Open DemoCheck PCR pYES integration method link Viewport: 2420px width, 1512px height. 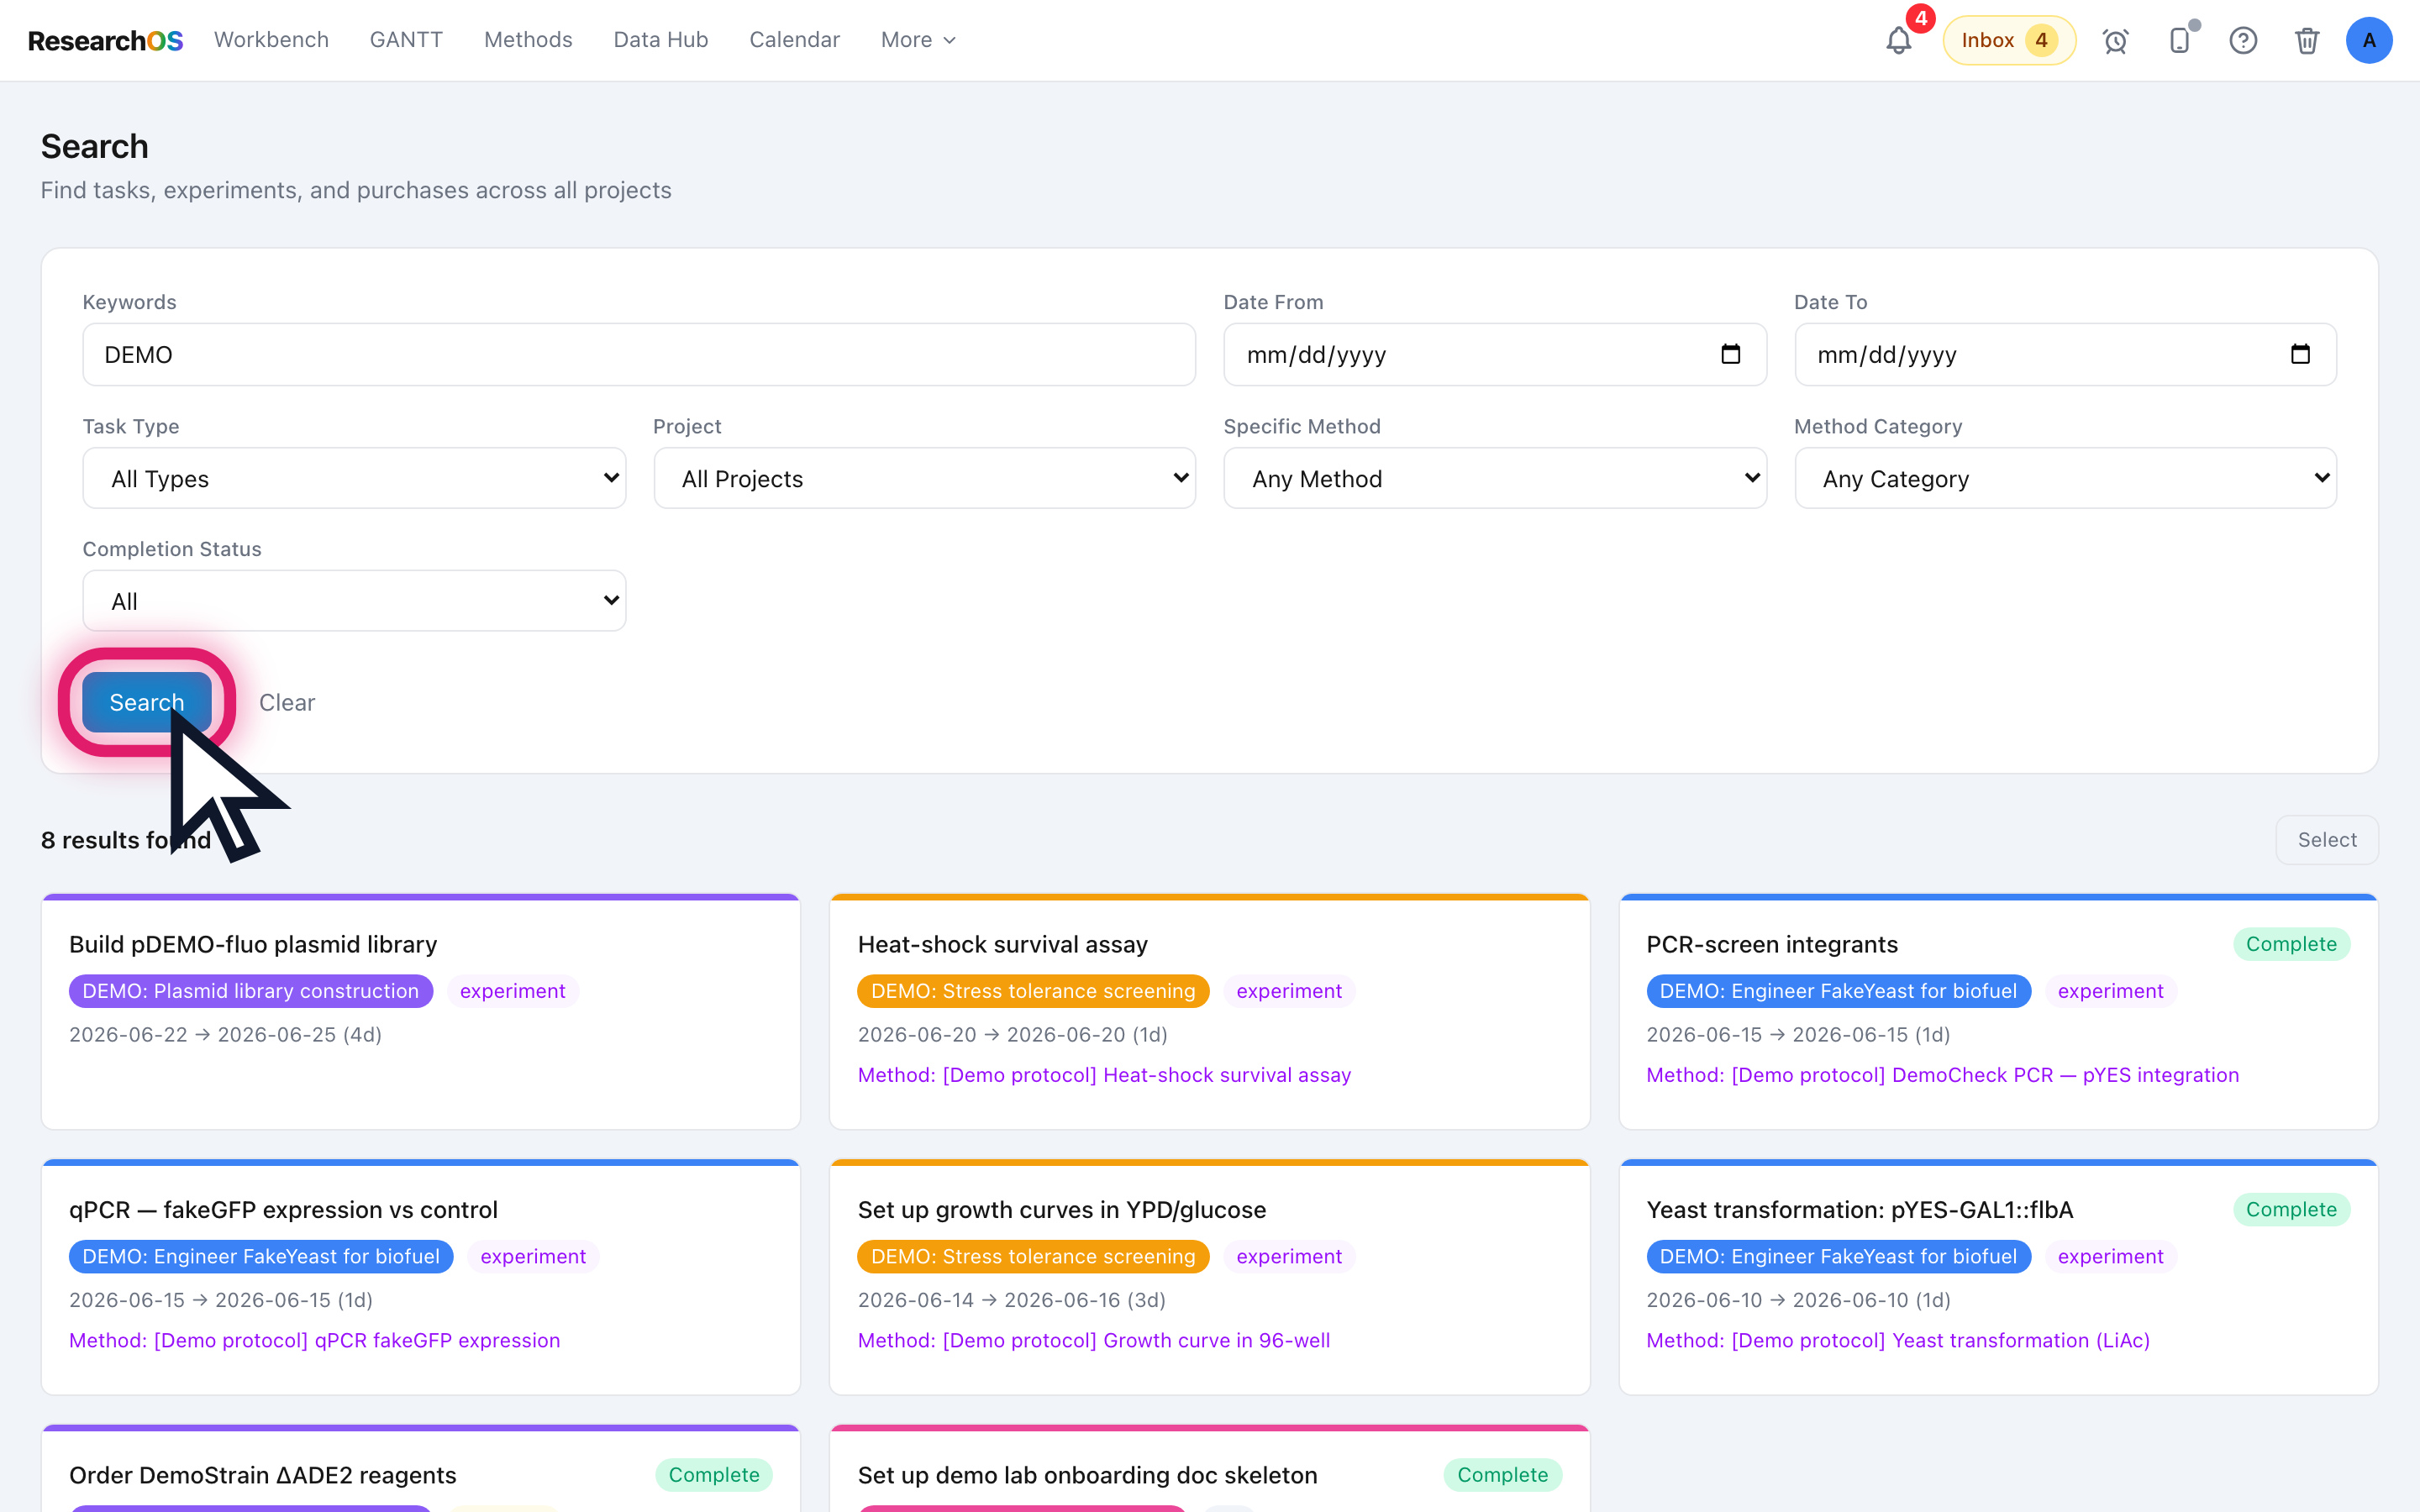(x=1942, y=1075)
